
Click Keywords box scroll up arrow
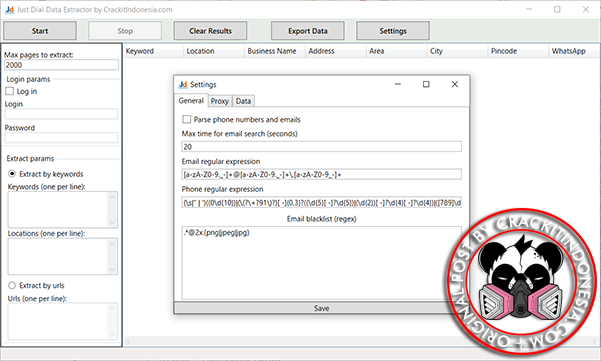point(112,197)
